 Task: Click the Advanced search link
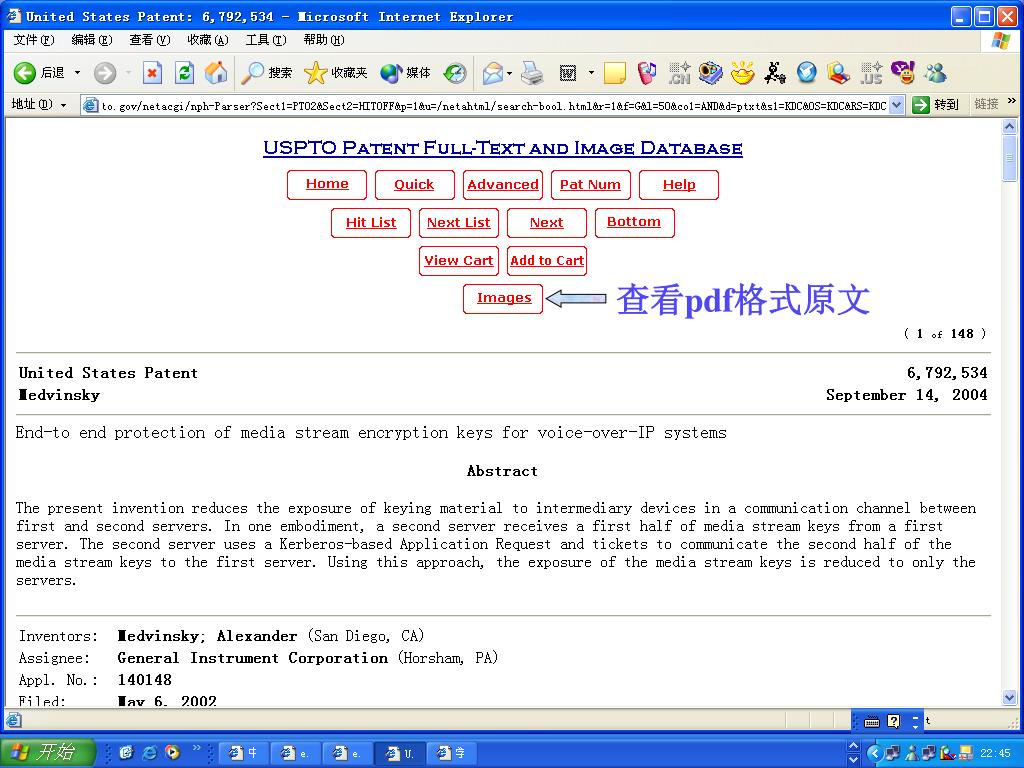[x=503, y=185]
